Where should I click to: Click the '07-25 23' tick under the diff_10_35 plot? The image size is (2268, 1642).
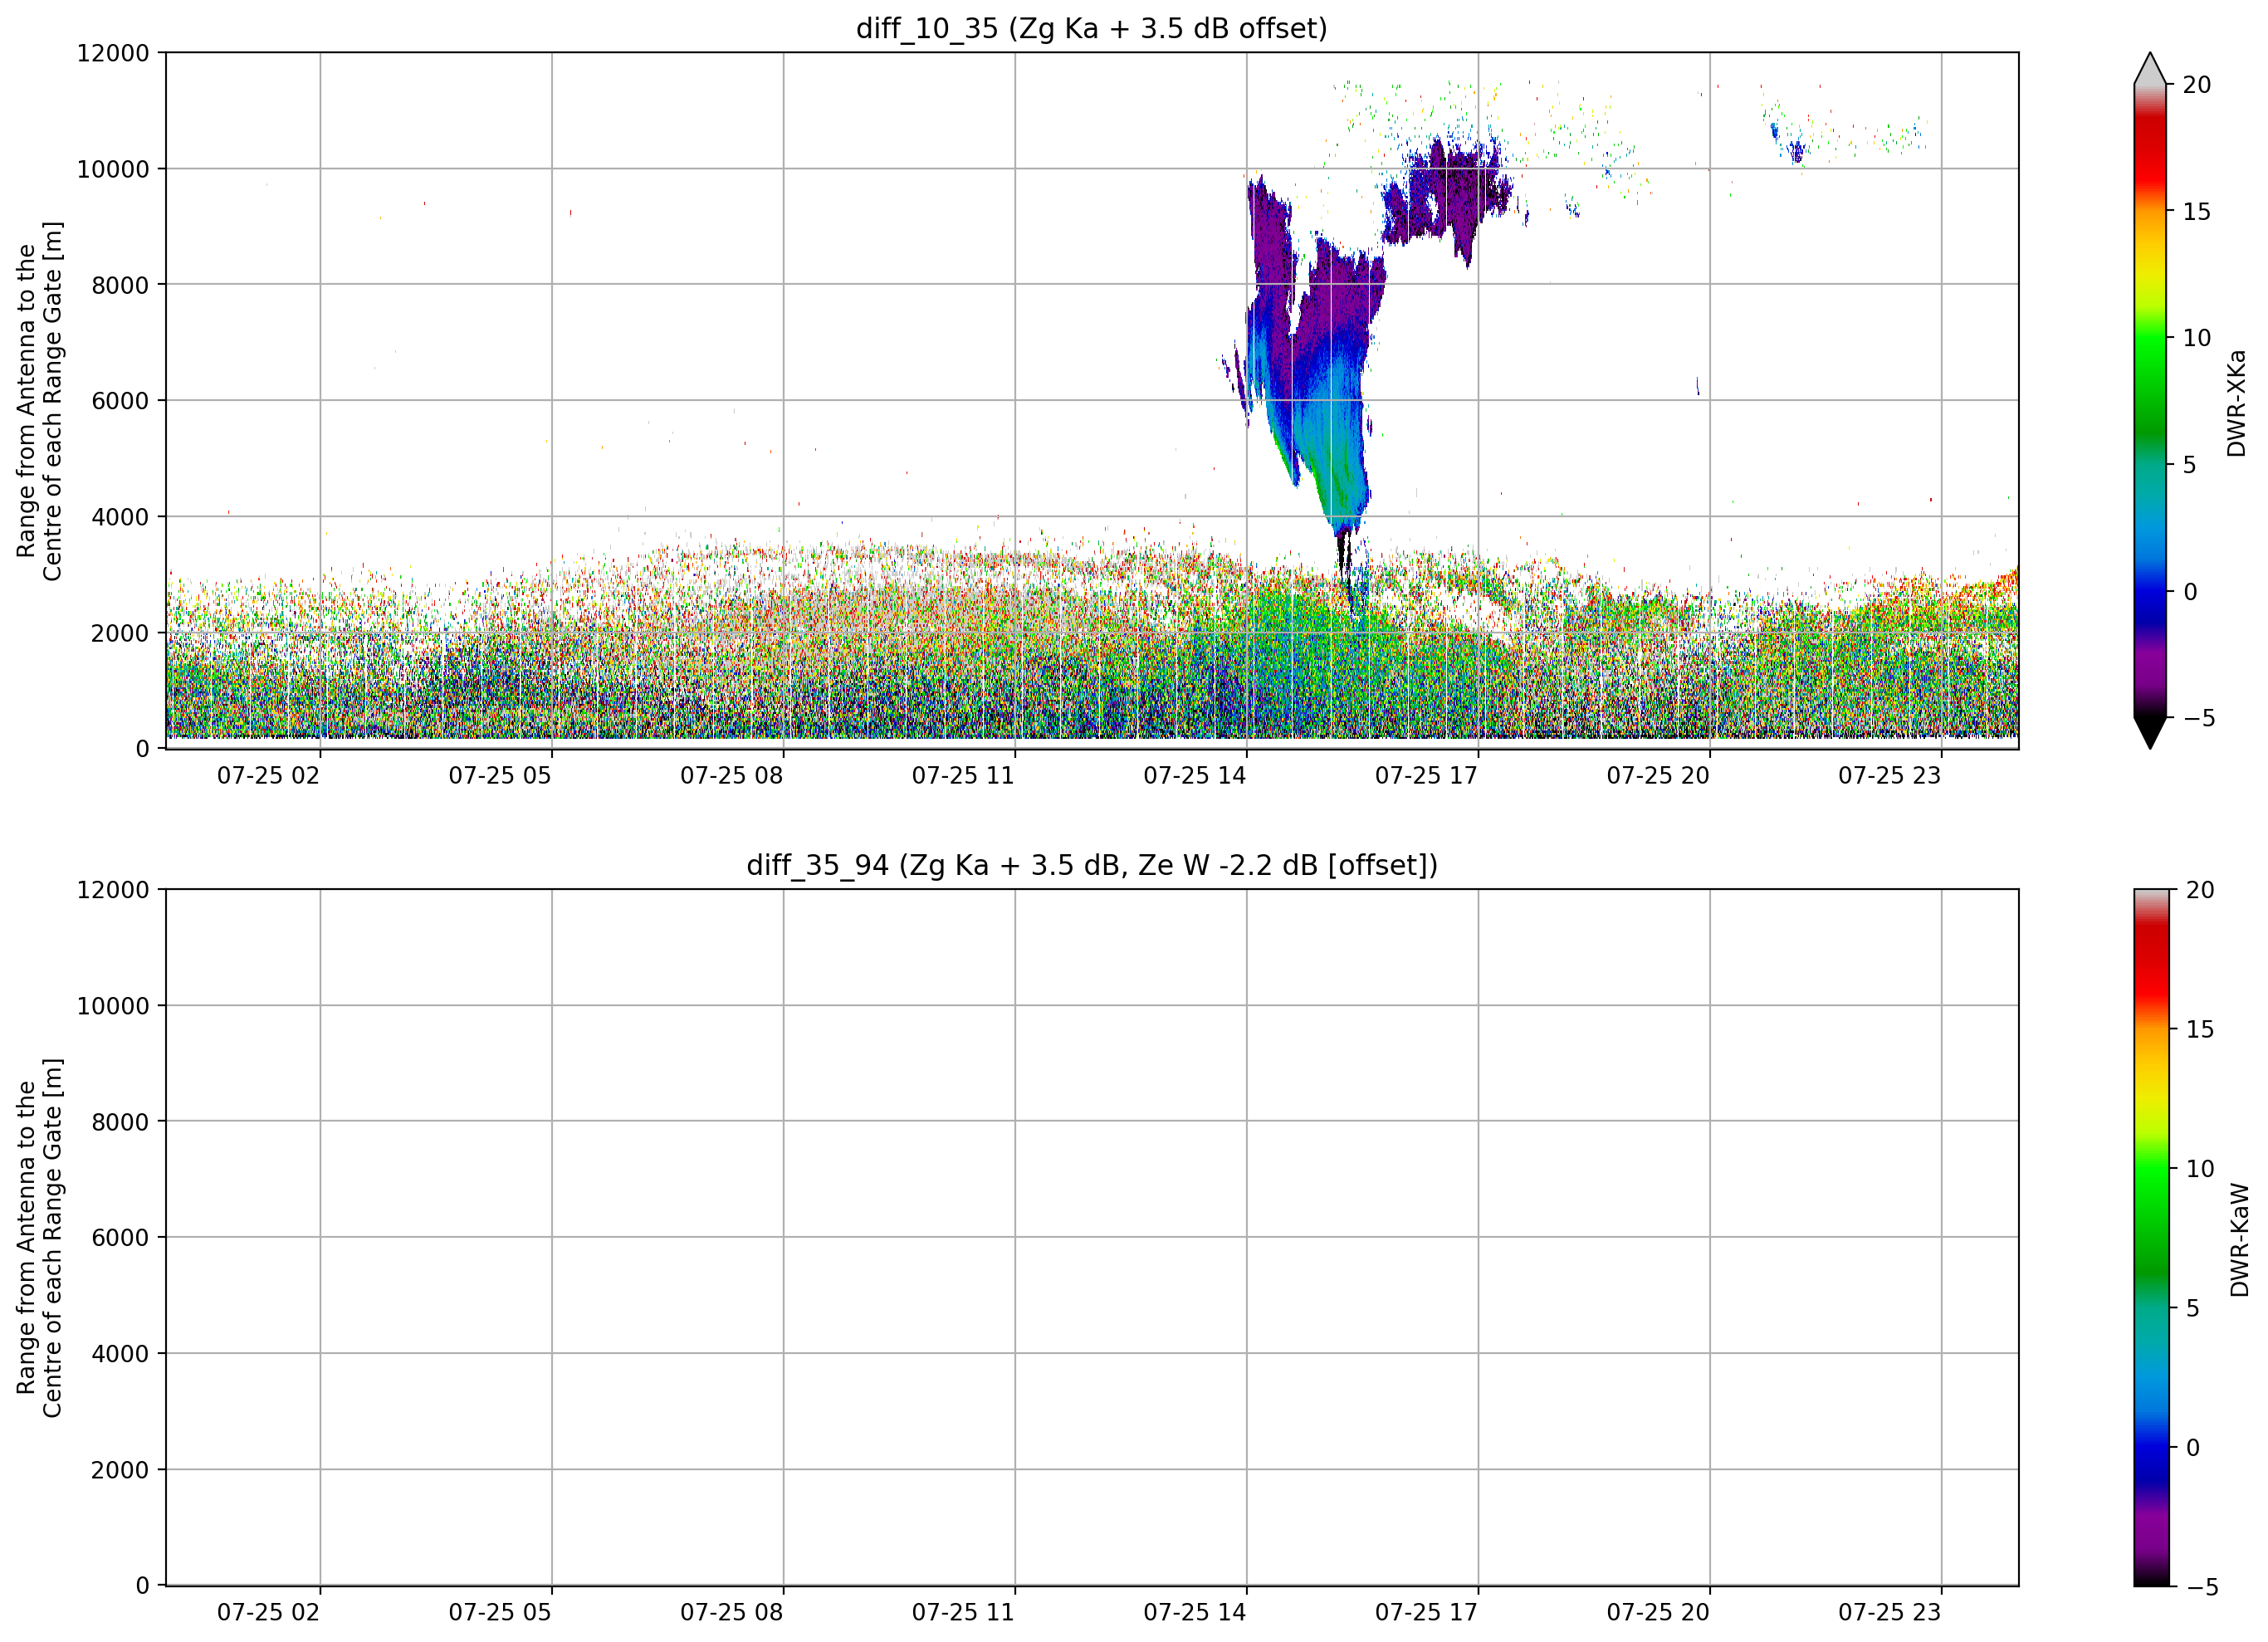click(x=1889, y=776)
